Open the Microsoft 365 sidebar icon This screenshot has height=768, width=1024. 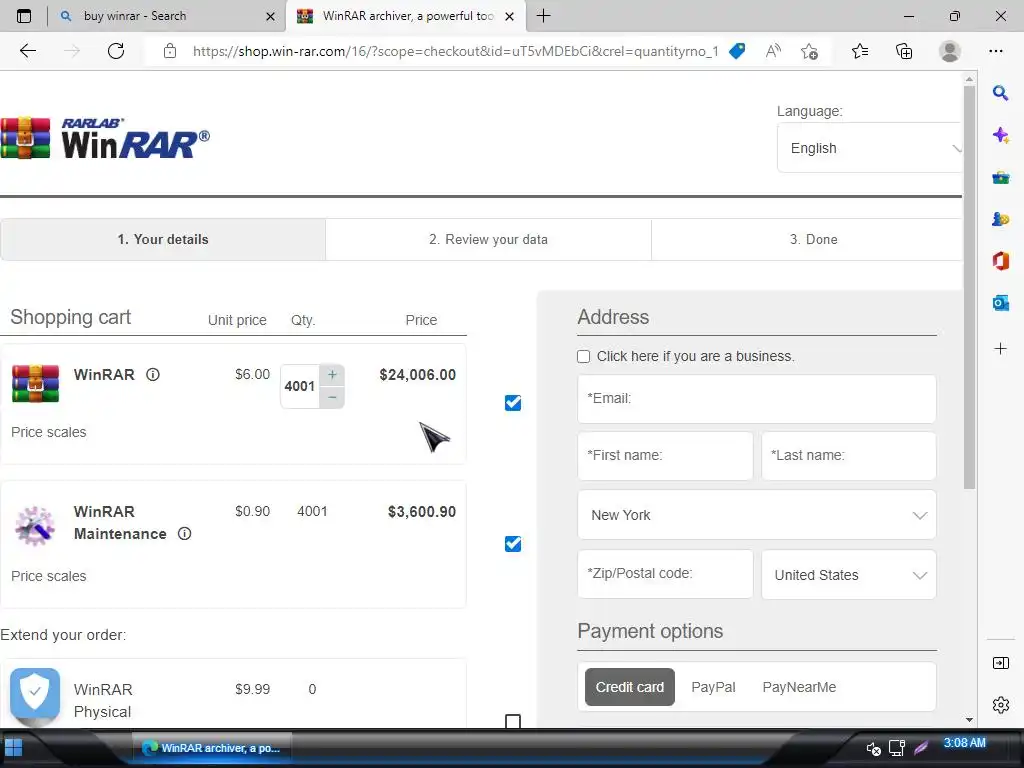click(x=1000, y=261)
